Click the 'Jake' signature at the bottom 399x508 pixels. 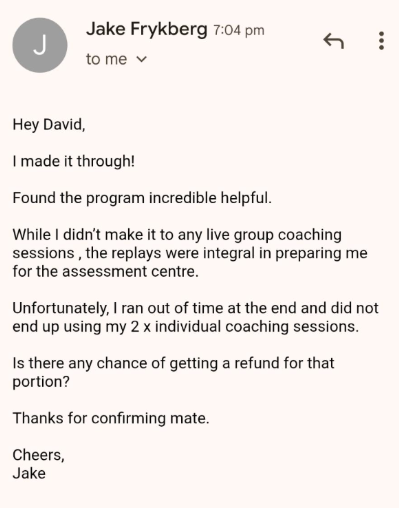[29, 473]
